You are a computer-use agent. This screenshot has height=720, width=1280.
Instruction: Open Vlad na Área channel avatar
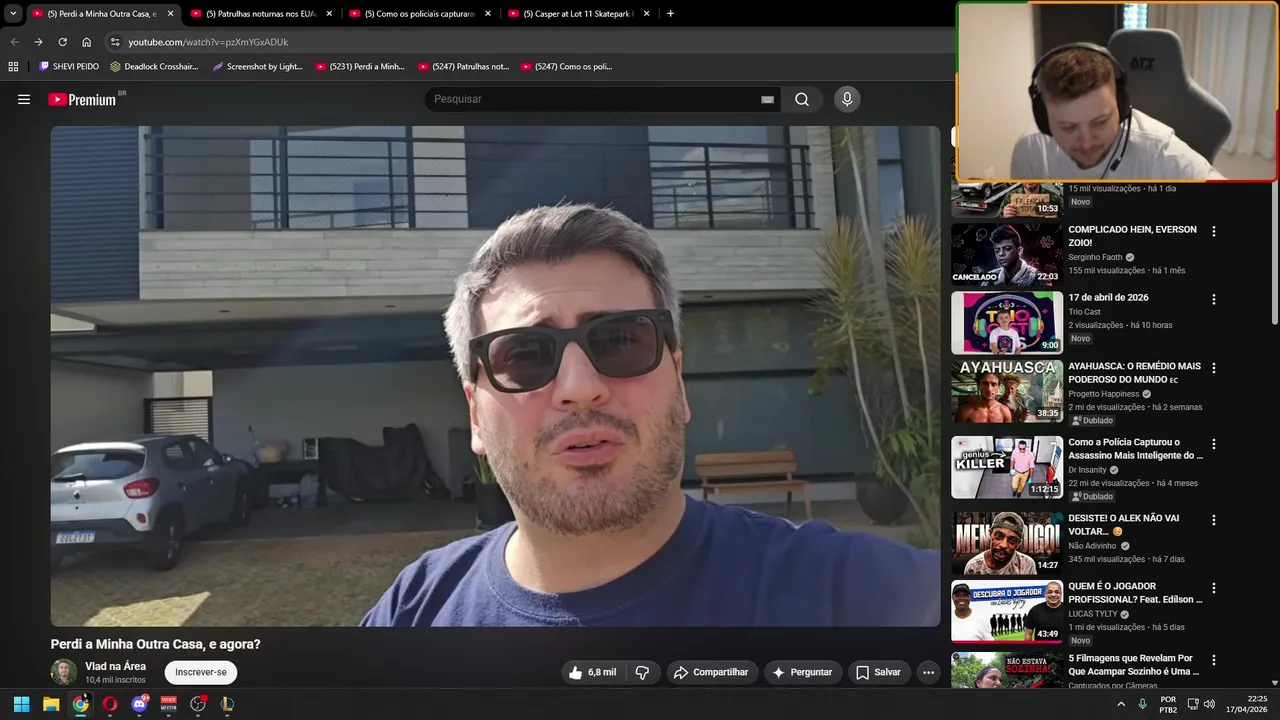(64, 672)
